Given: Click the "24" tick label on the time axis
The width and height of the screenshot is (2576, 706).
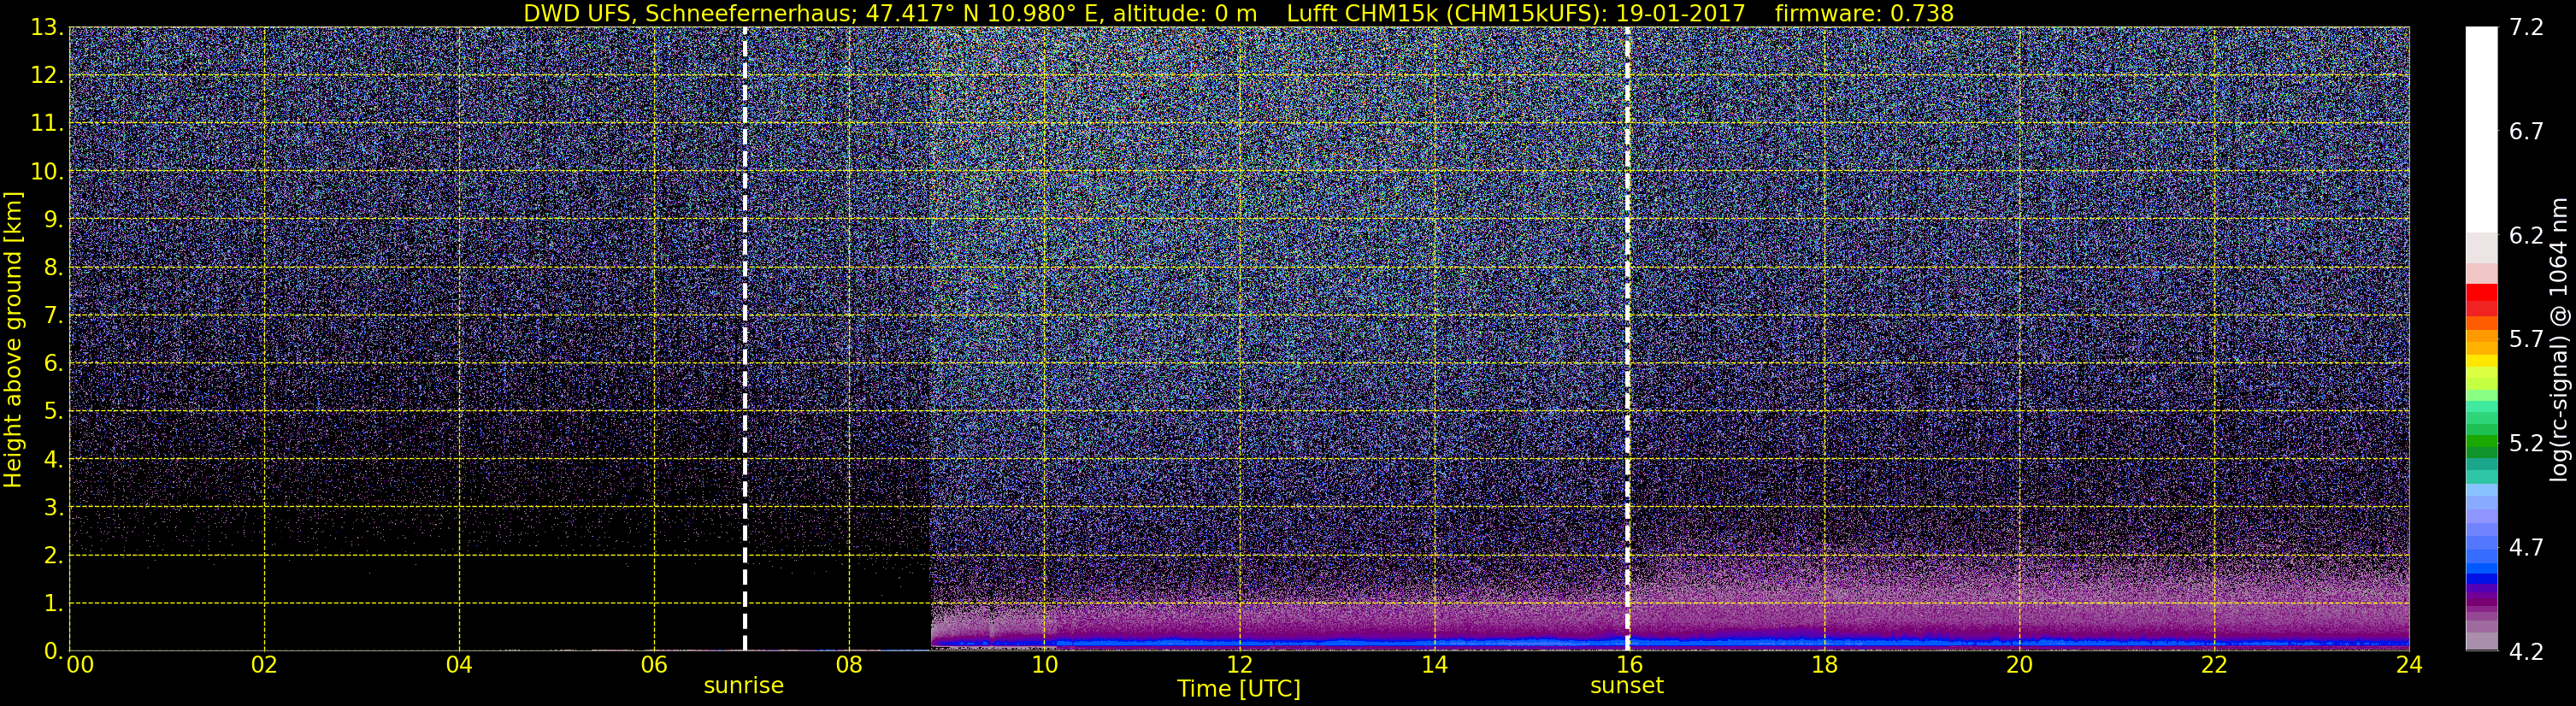Looking at the screenshot, I should [x=2409, y=666].
